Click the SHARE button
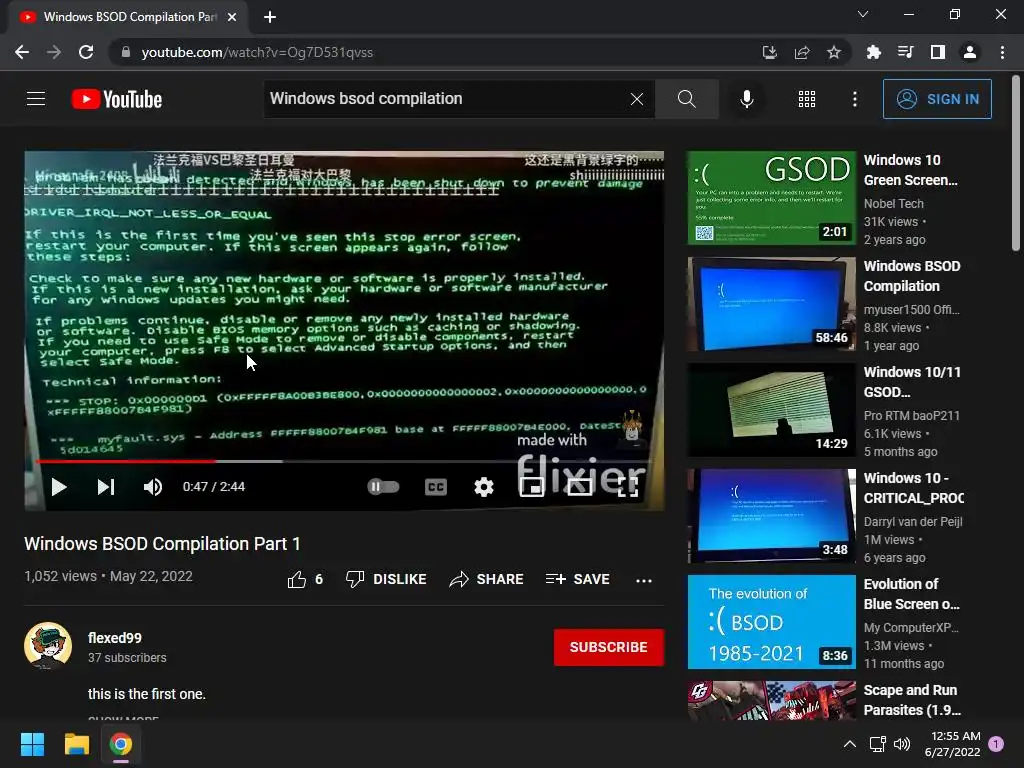Viewport: 1024px width, 768px height. coord(487,579)
